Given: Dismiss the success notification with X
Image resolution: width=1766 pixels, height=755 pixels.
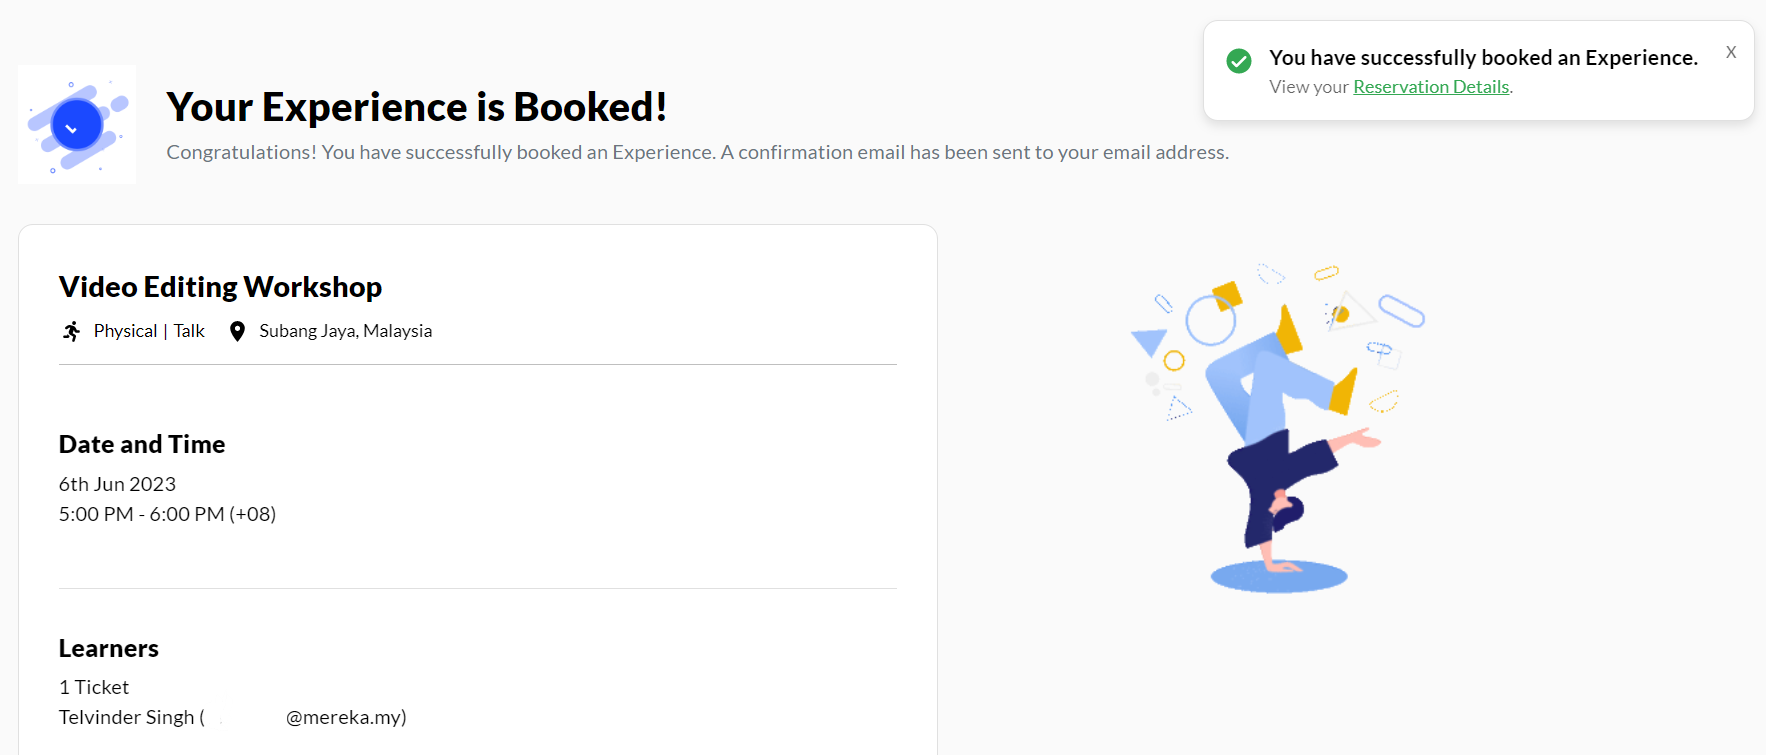Looking at the screenshot, I should pyautogui.click(x=1731, y=52).
